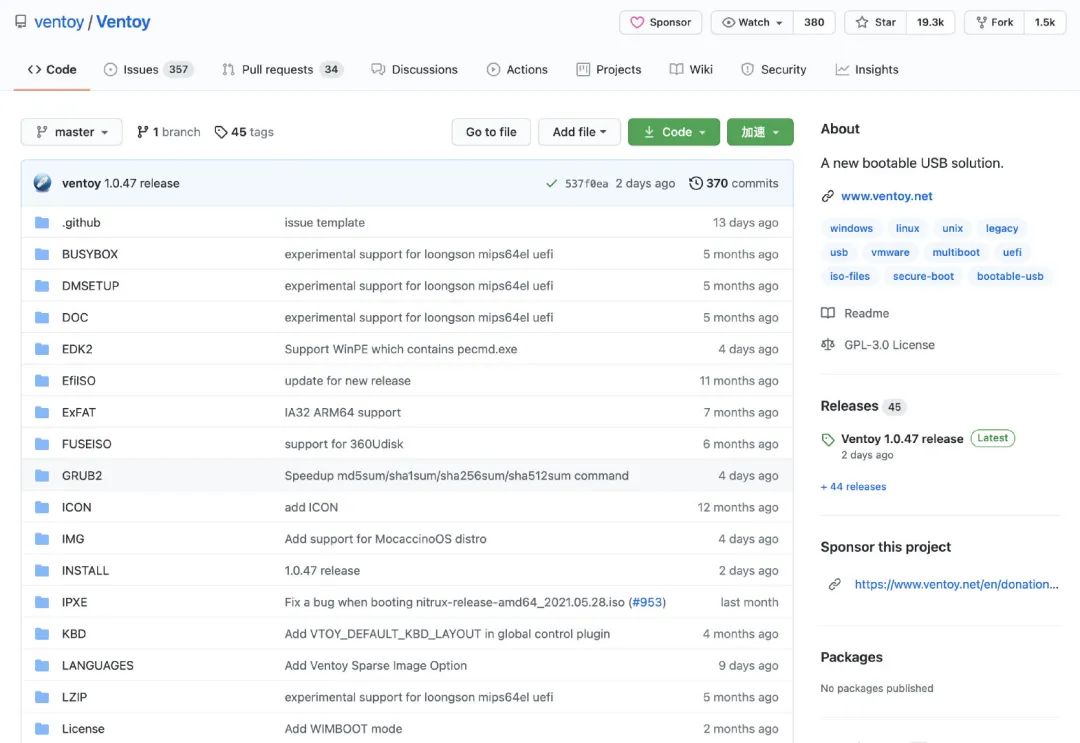This screenshot has height=743, width=1080.
Task: Click the link icon beside www.ventoy.net
Action: pos(828,196)
